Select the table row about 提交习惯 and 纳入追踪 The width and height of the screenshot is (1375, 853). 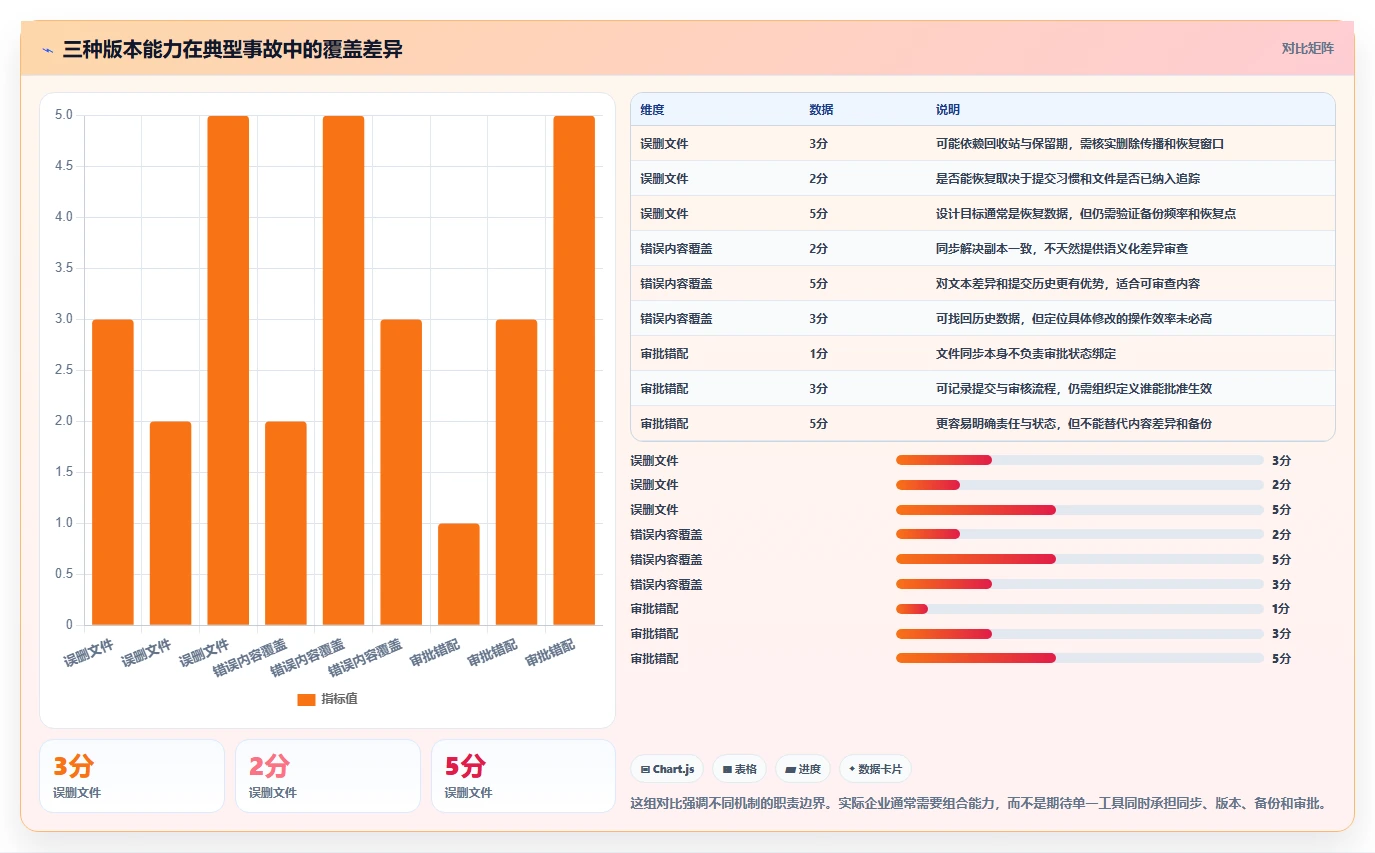click(983, 179)
